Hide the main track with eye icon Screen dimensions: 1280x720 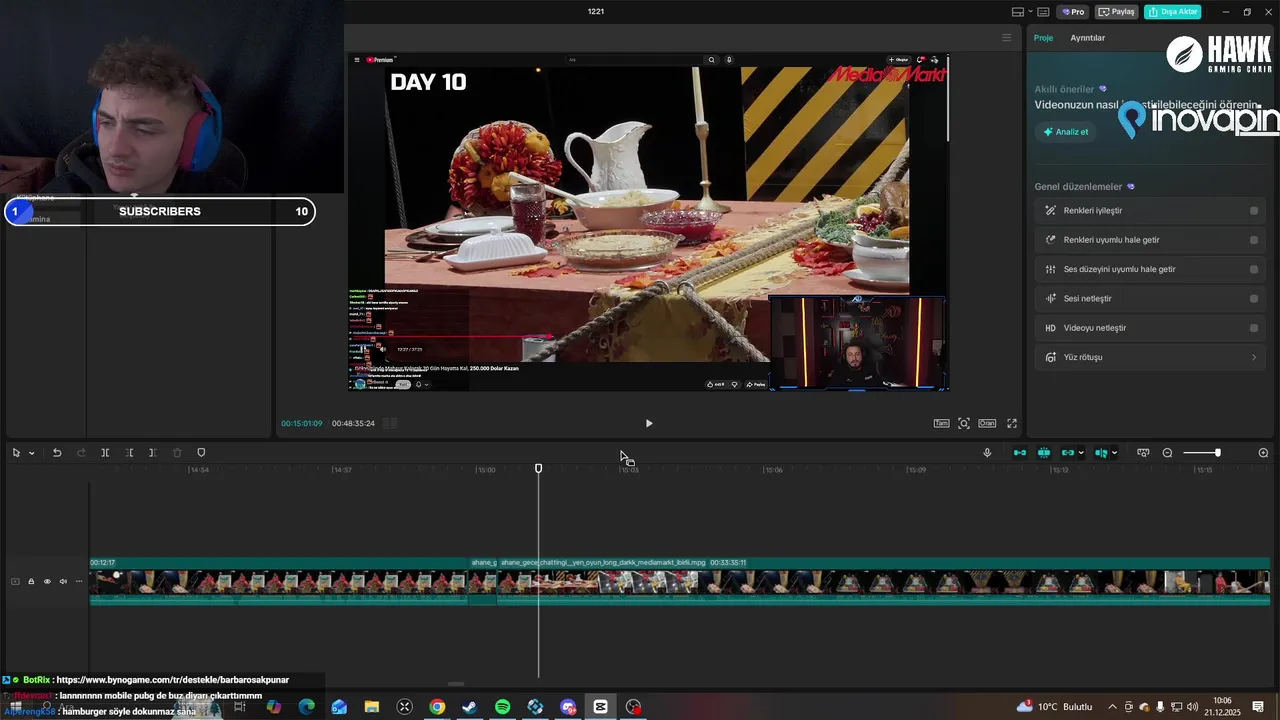tap(46, 581)
